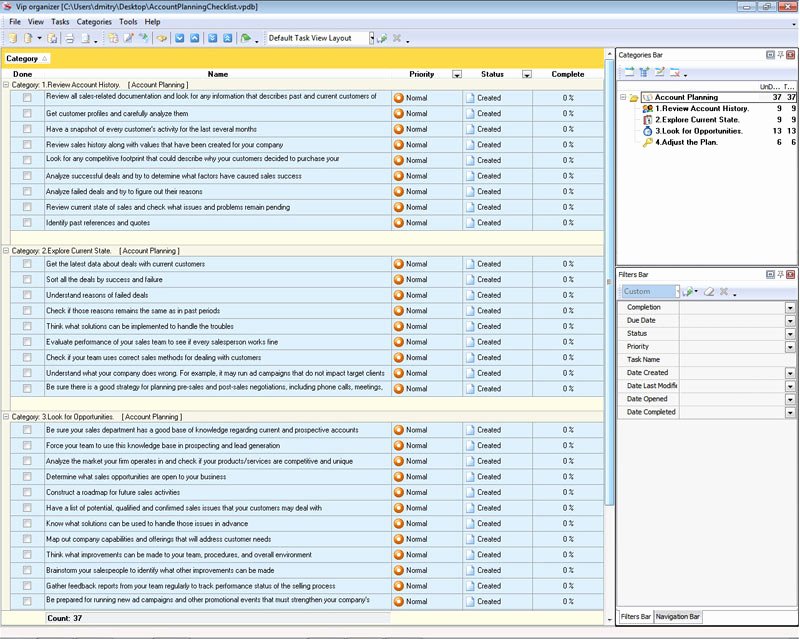This screenshot has width=800, height=639.
Task: Click the Delete Filter X icon in Filters Bar
Action: pos(723,291)
